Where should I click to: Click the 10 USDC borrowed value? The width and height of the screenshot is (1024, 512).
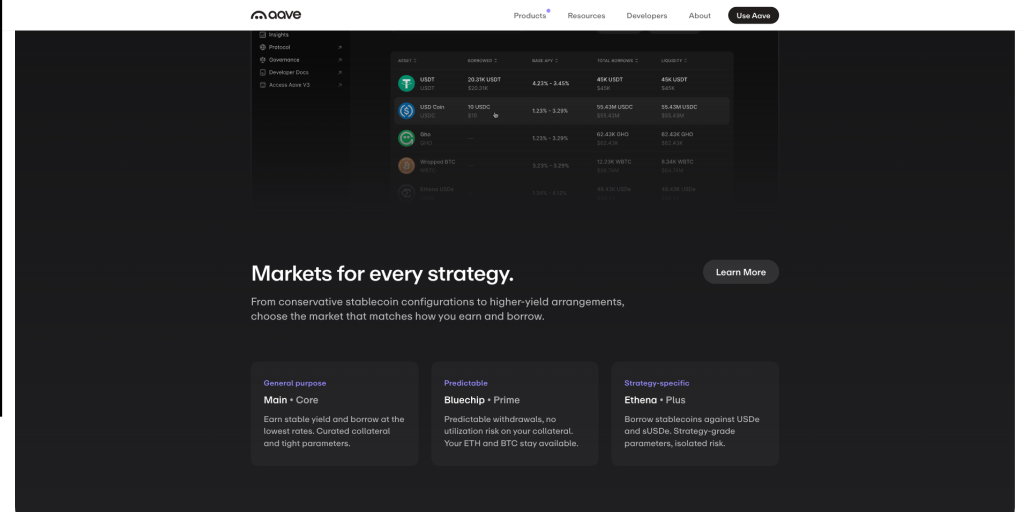click(x=479, y=107)
